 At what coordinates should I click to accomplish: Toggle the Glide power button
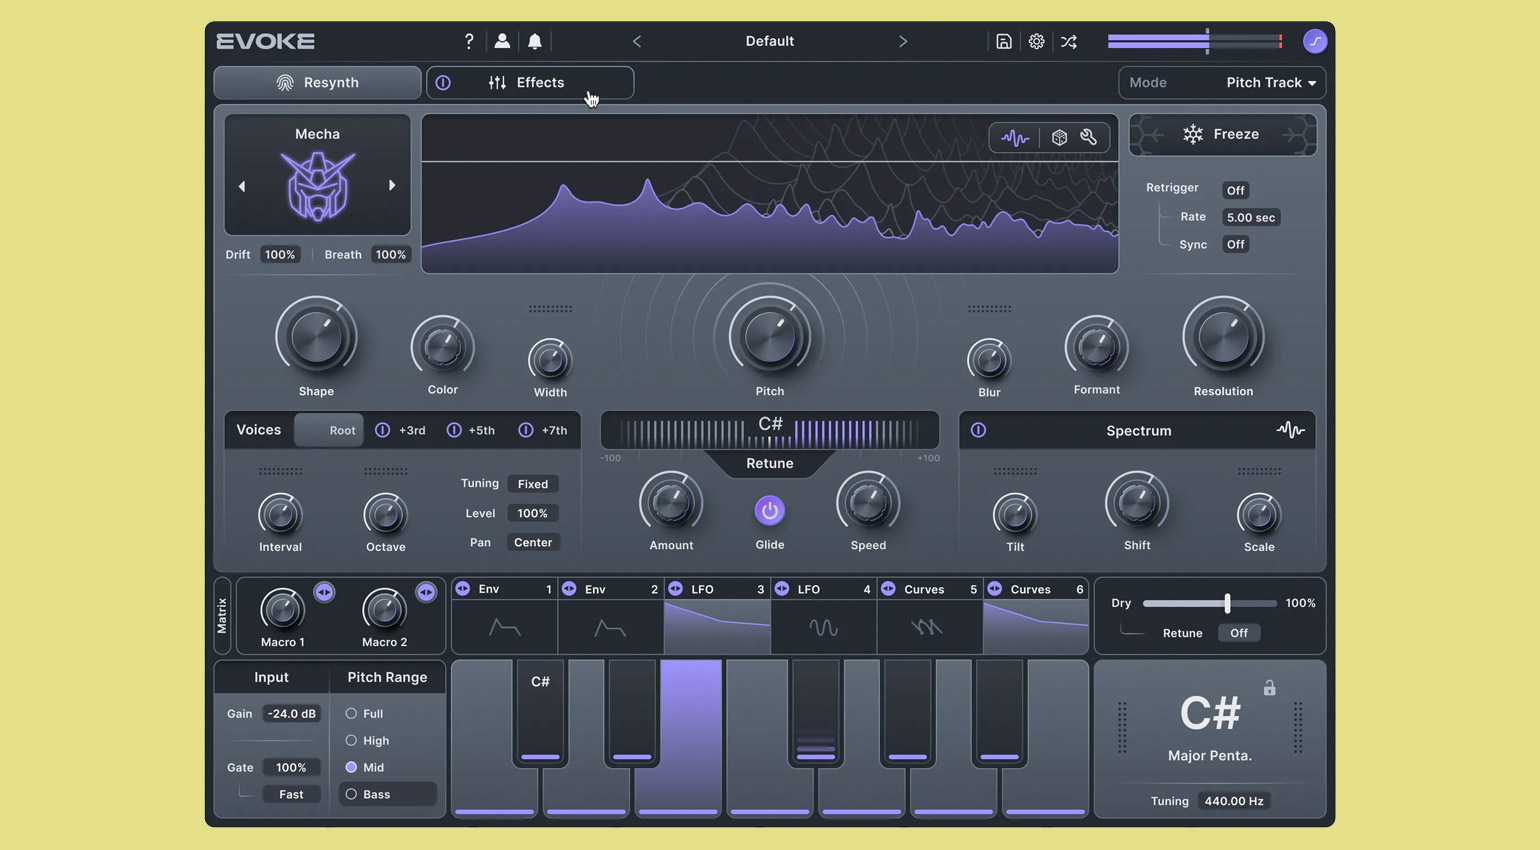(x=769, y=511)
